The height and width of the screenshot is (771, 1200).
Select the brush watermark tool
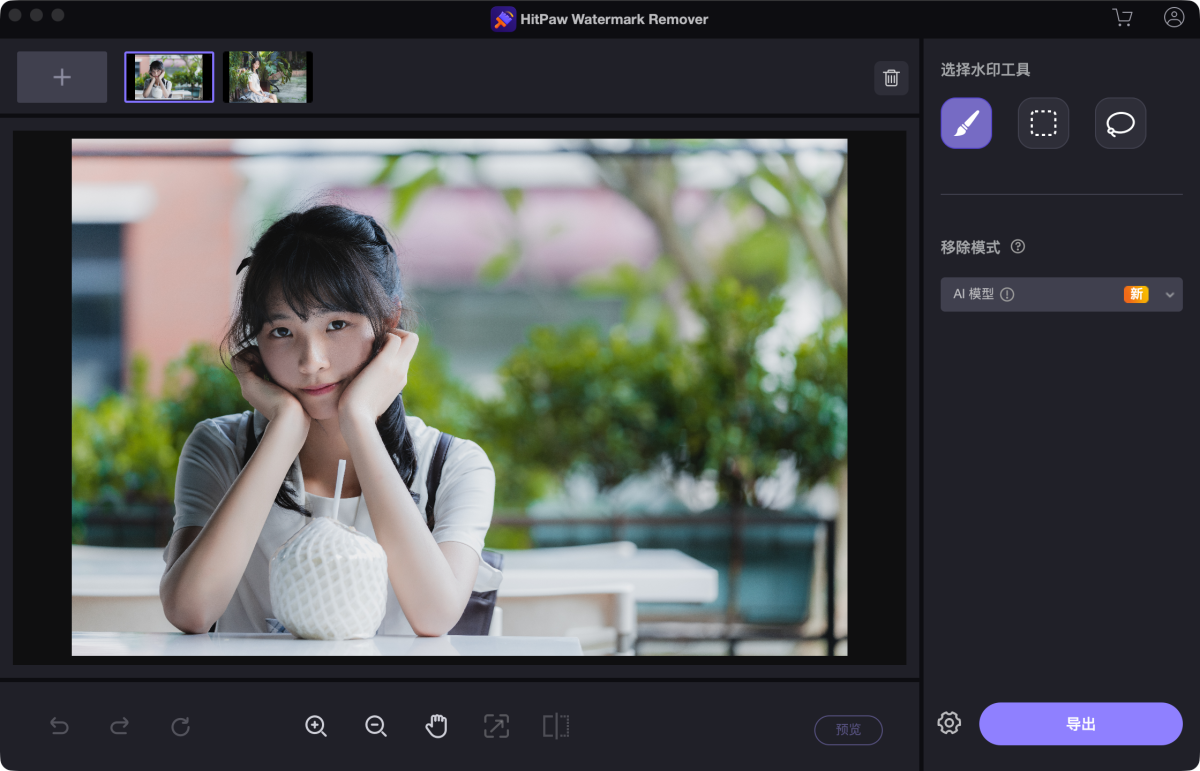pyautogui.click(x=966, y=123)
